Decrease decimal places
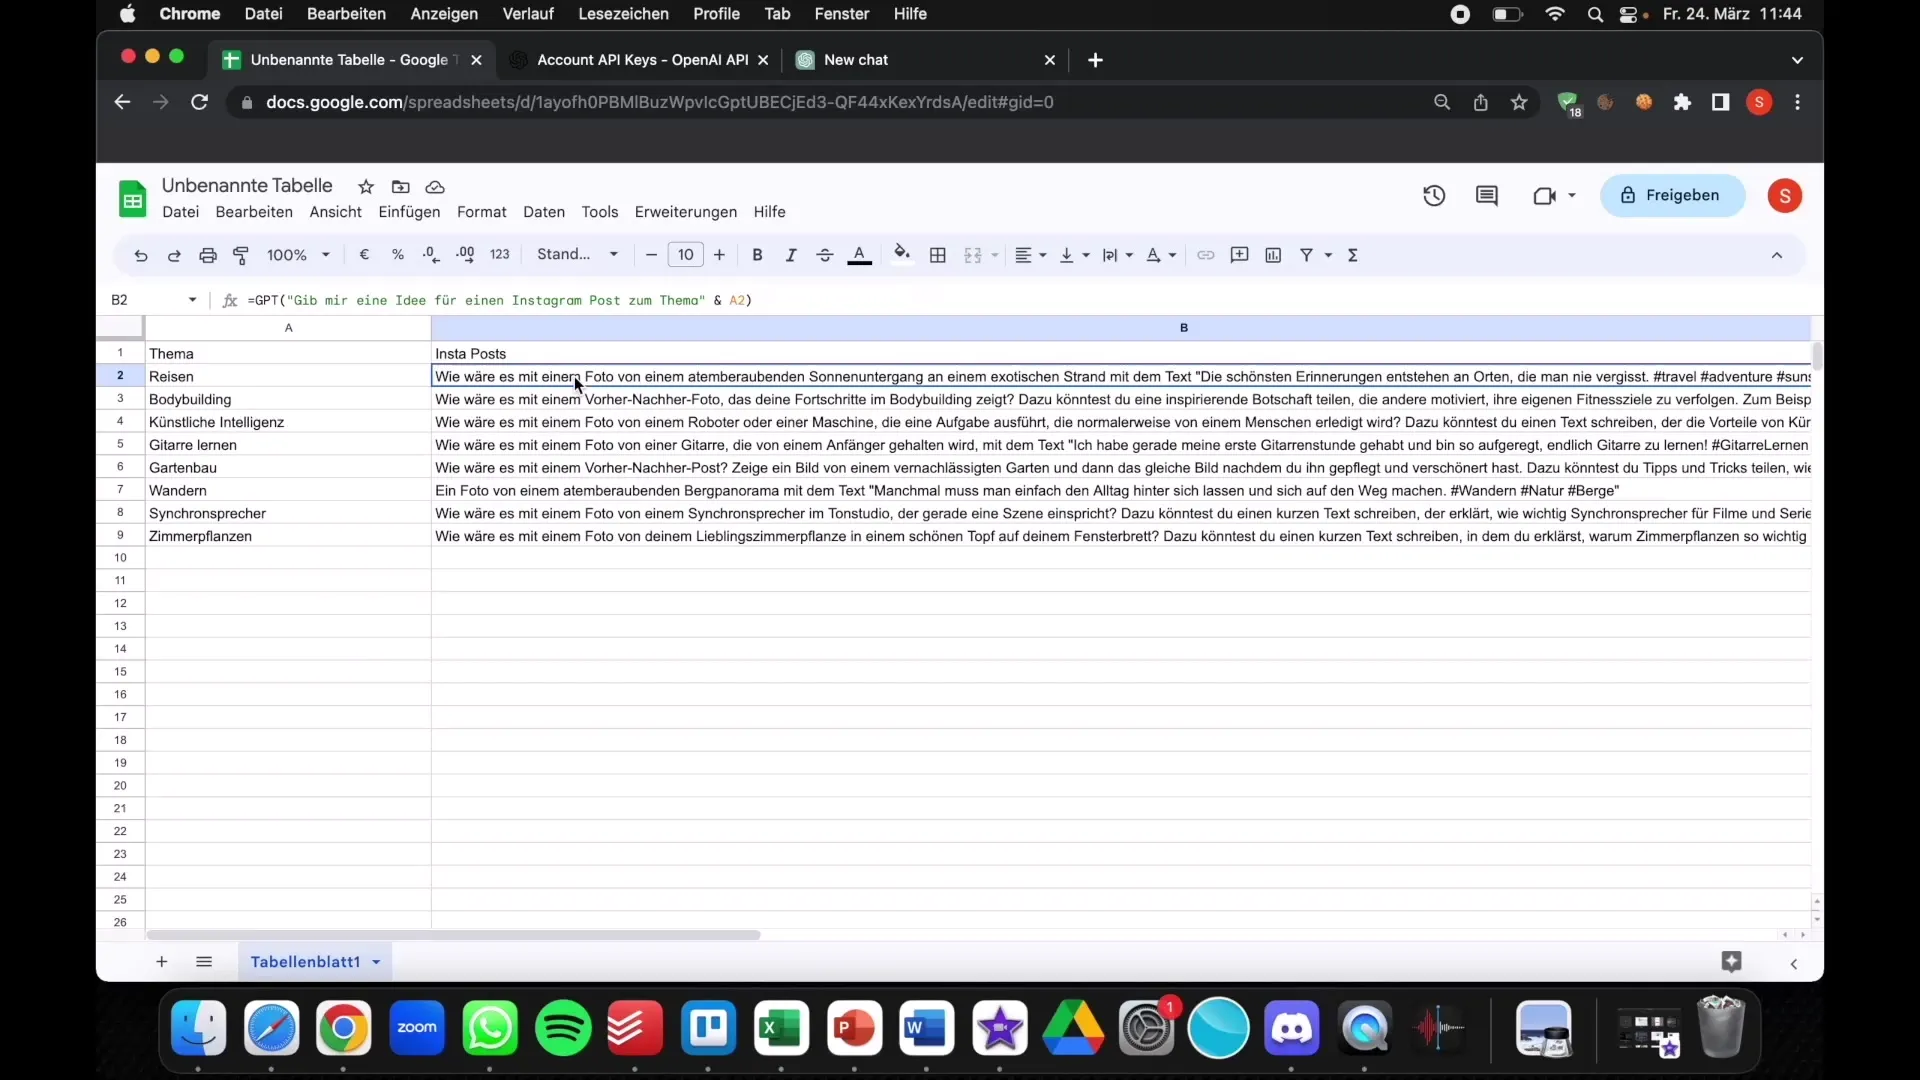 pos(431,255)
